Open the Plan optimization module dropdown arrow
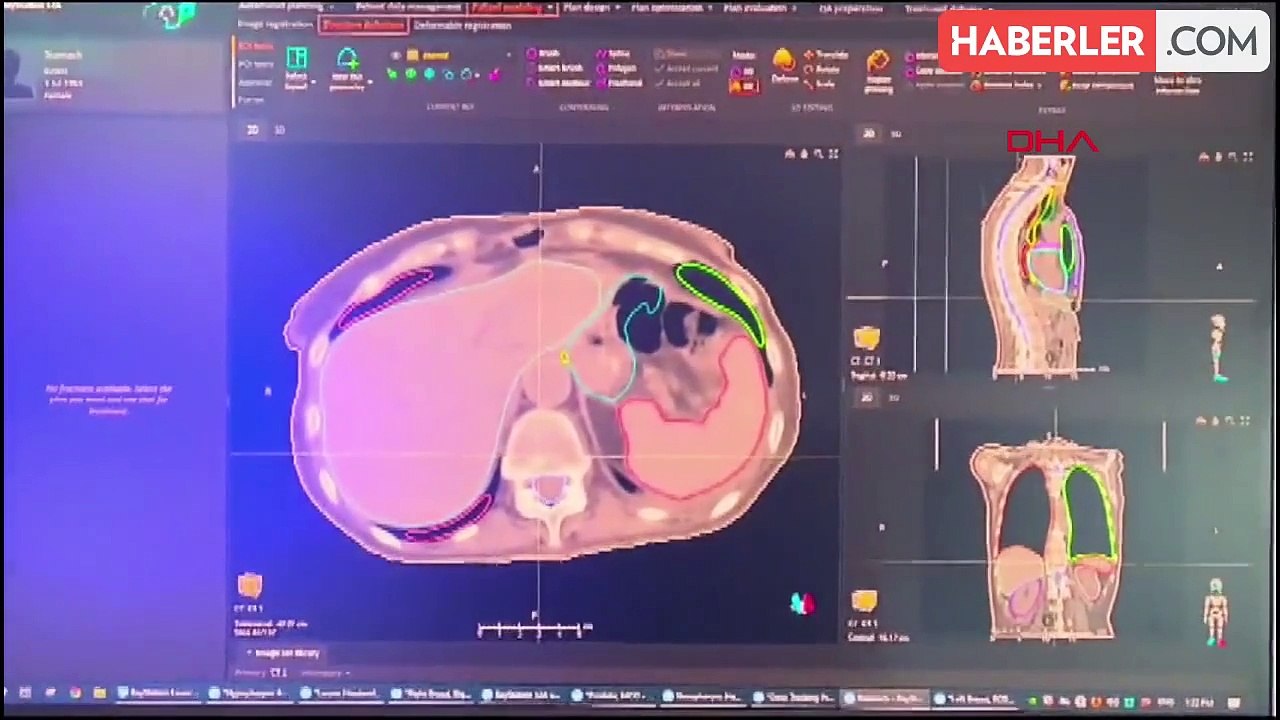Screen dimensions: 1280x720 coord(710,8)
